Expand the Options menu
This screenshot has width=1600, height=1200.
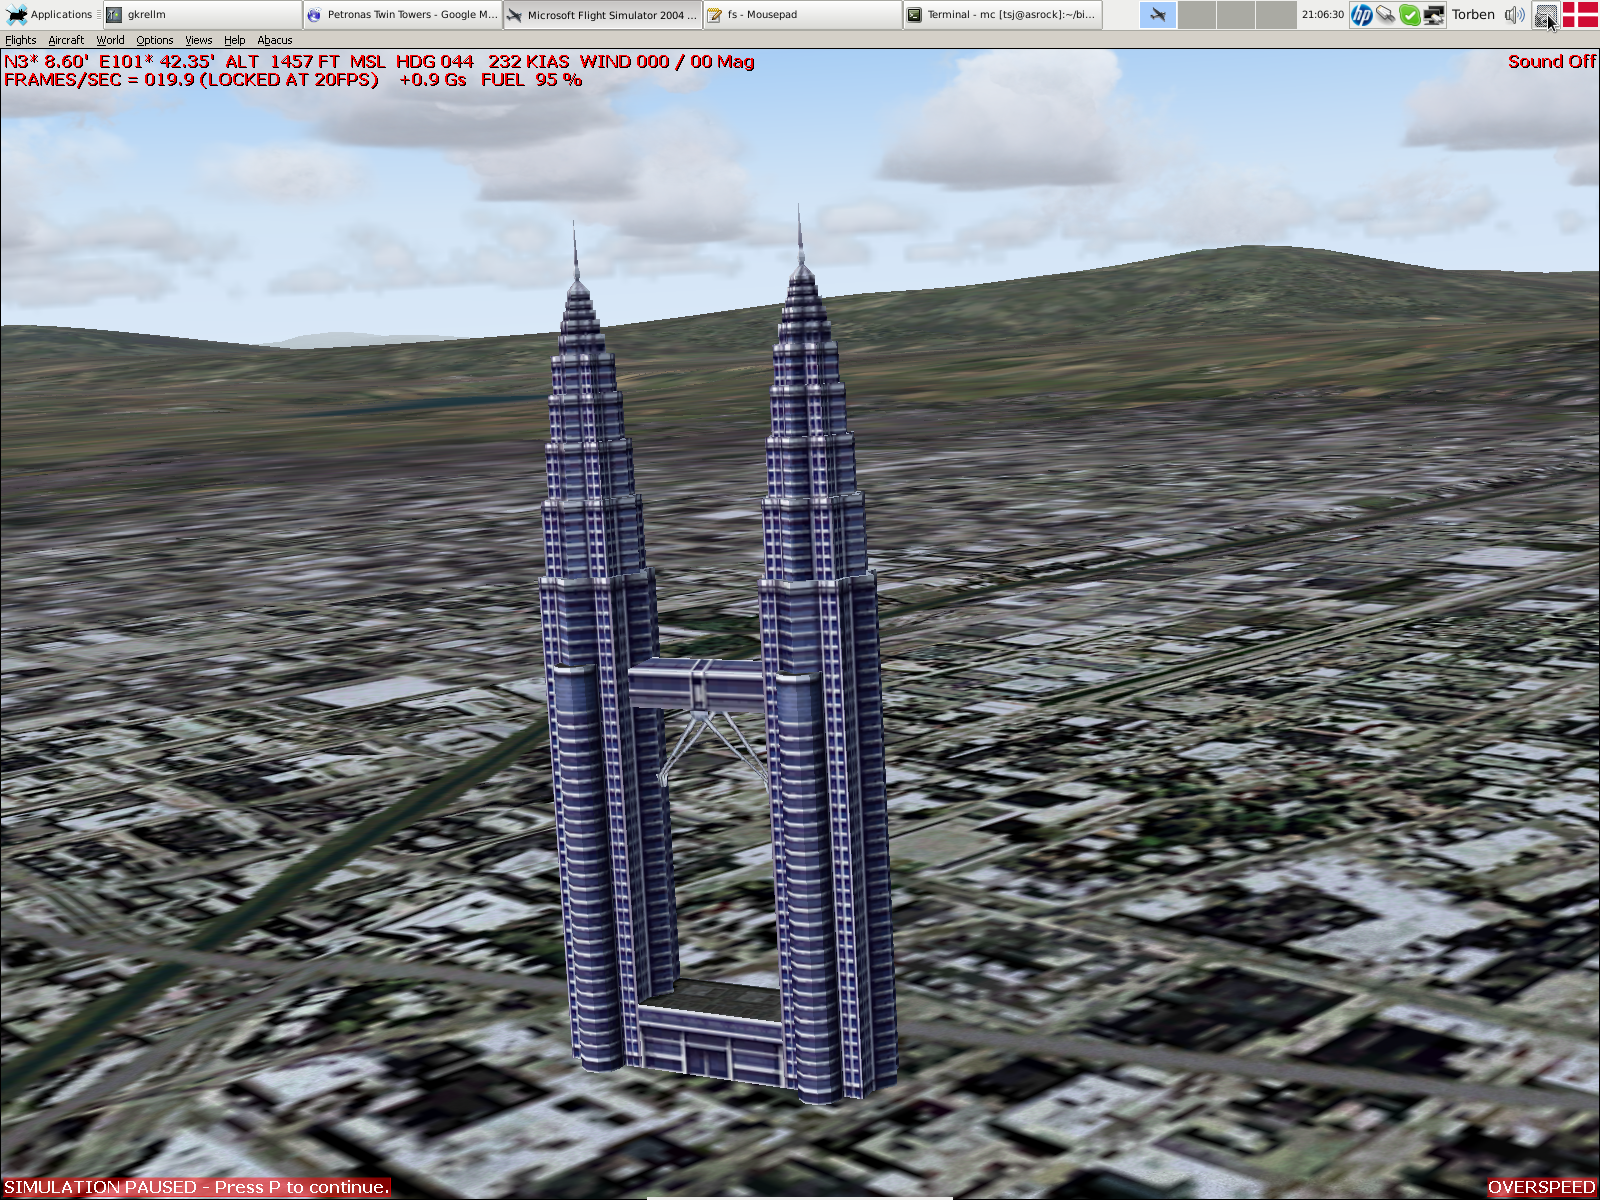[155, 40]
